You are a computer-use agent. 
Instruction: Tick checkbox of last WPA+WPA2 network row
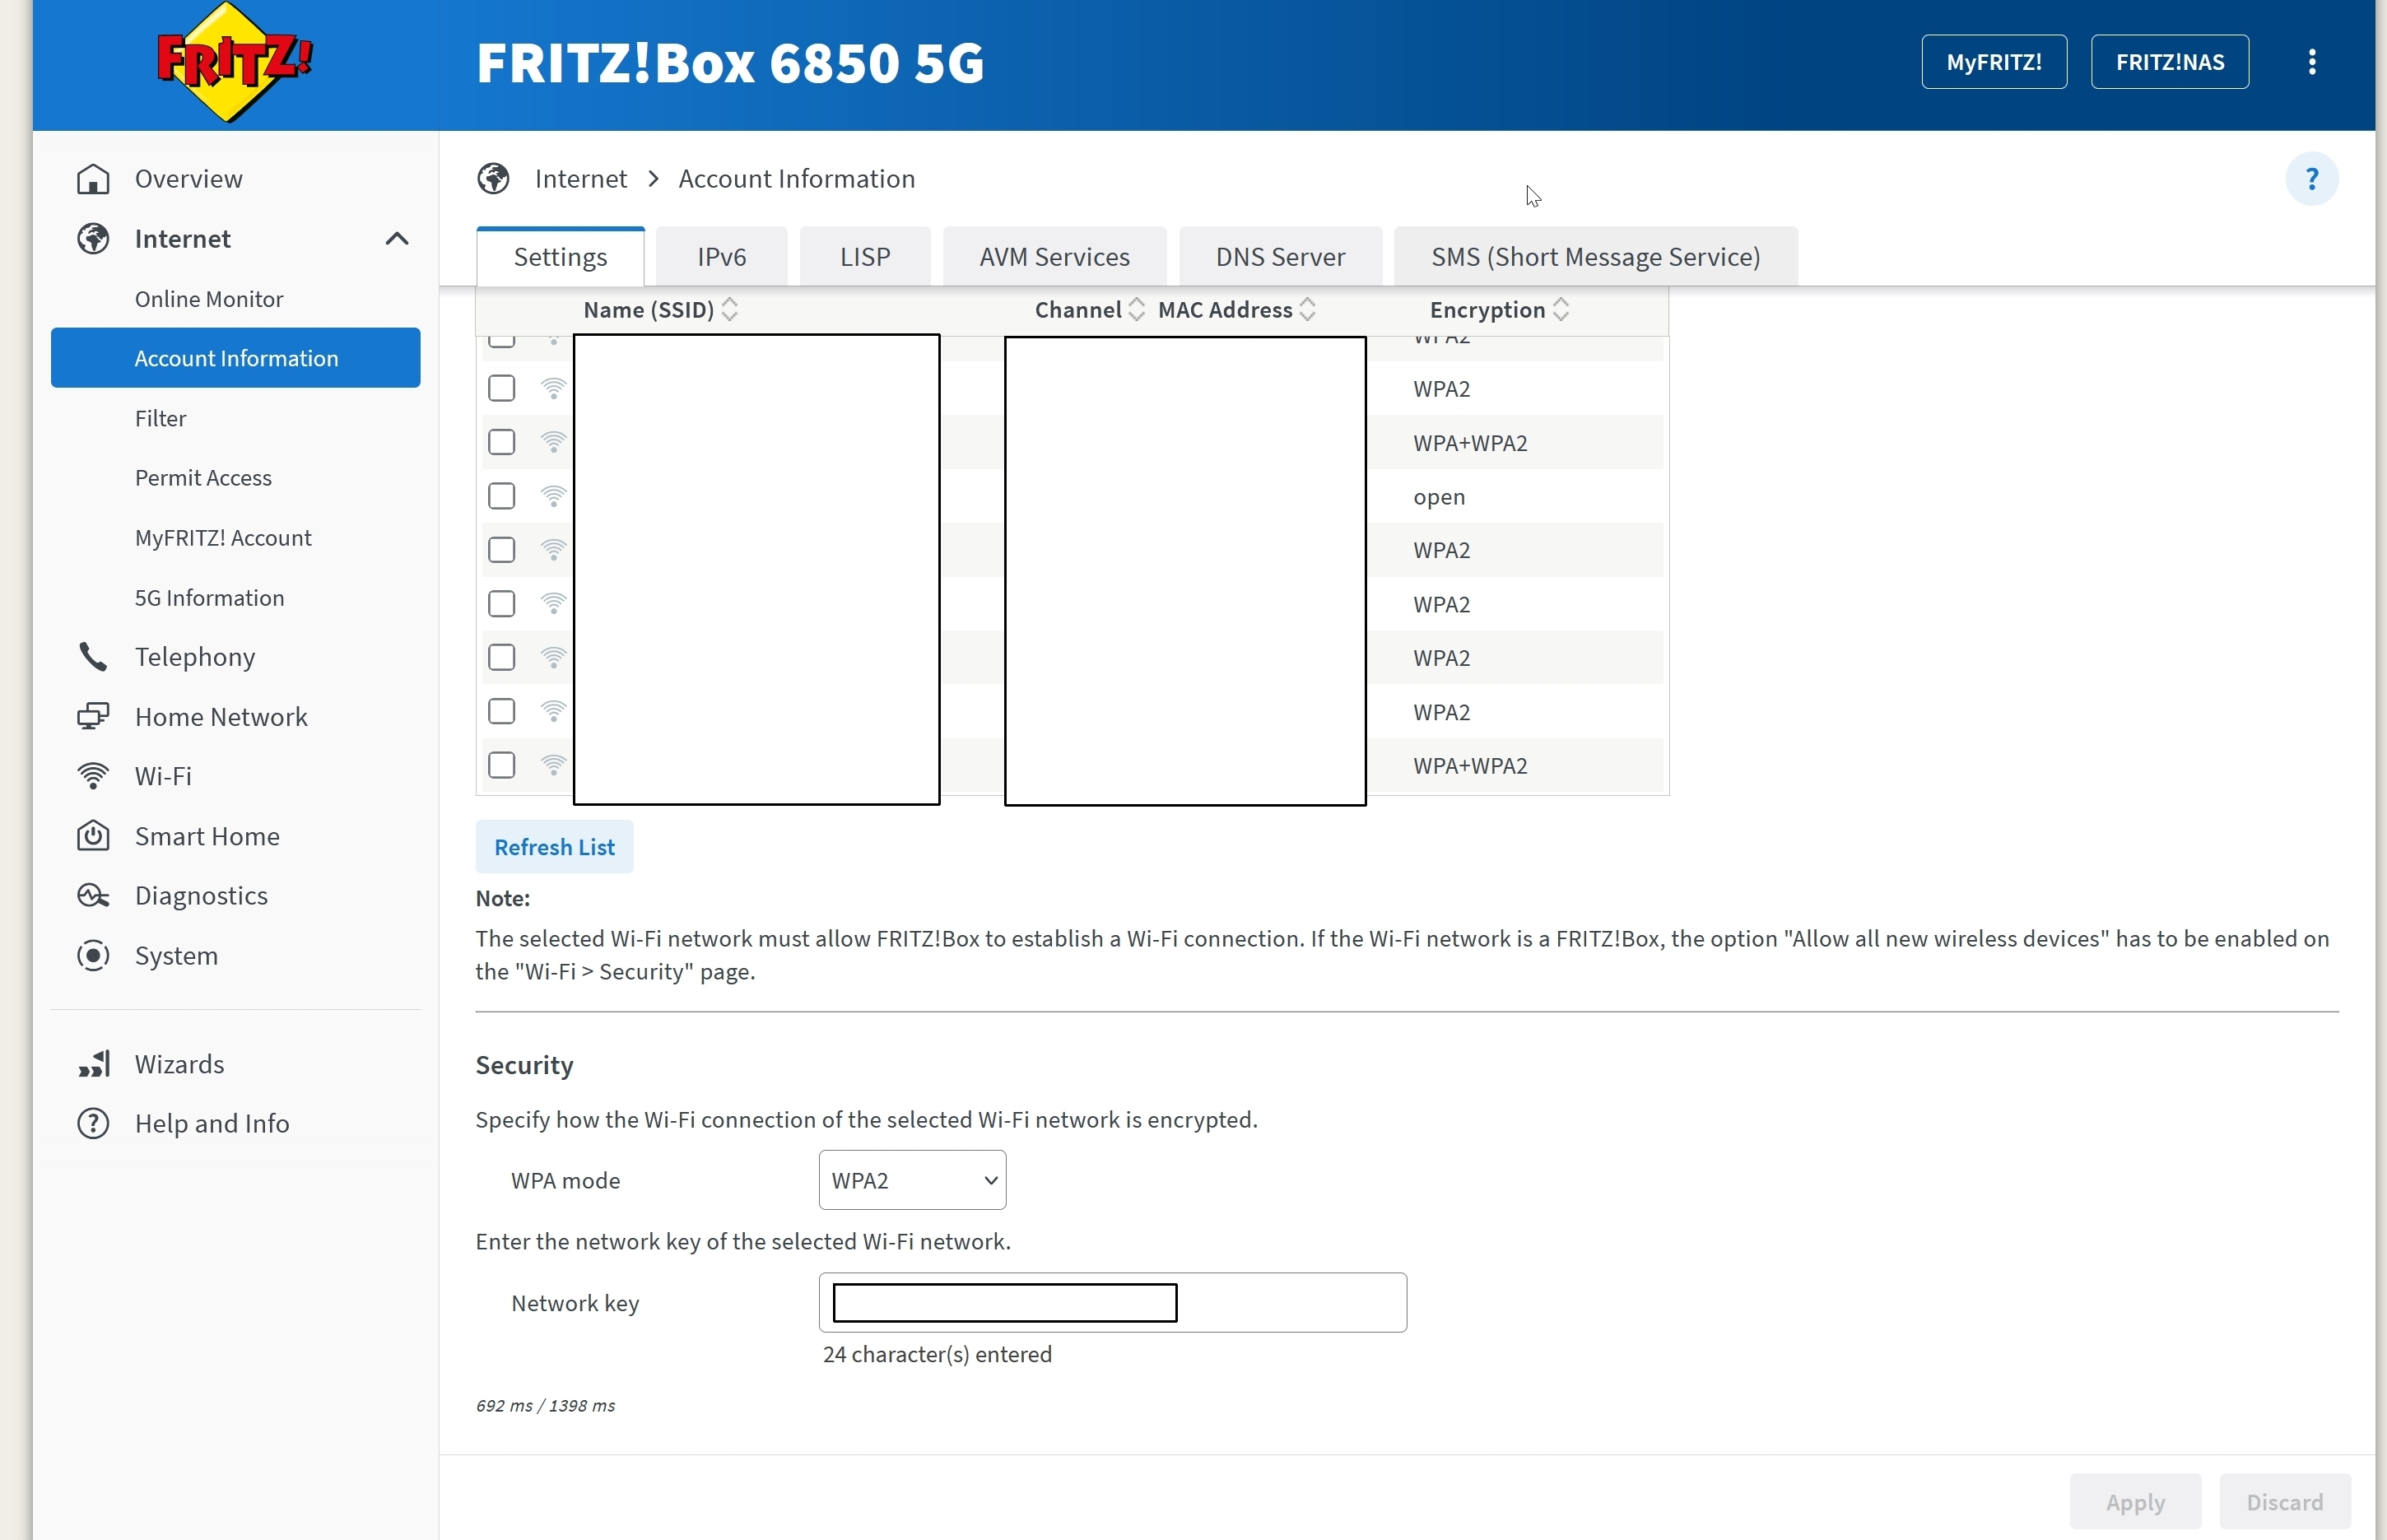click(501, 765)
